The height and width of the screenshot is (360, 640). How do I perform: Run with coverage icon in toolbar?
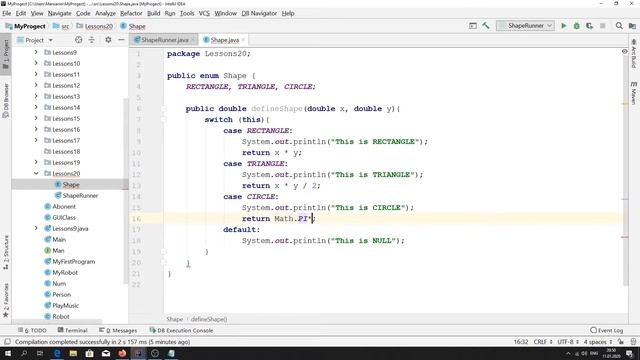coord(589,26)
